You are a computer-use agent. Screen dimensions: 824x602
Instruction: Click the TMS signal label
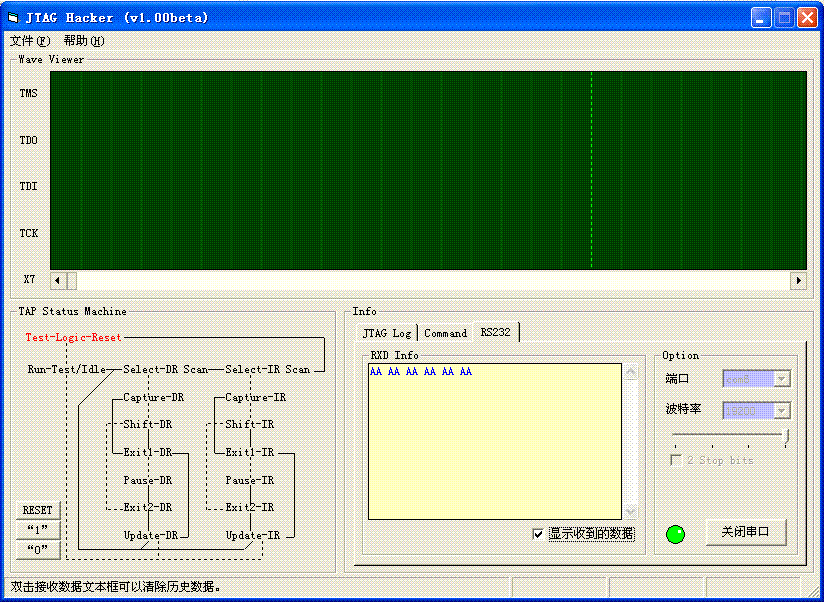pos(28,94)
